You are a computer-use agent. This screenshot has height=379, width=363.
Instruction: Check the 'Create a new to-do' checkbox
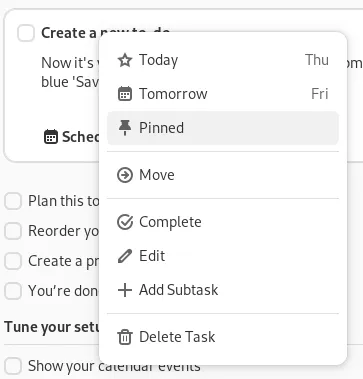pos(26,33)
